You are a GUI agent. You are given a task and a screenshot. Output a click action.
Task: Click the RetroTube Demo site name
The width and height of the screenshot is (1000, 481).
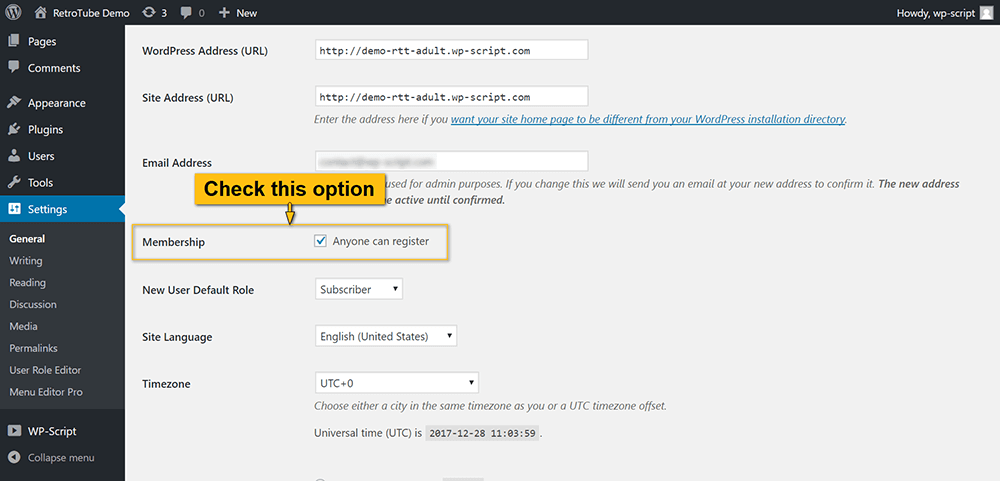(x=91, y=13)
